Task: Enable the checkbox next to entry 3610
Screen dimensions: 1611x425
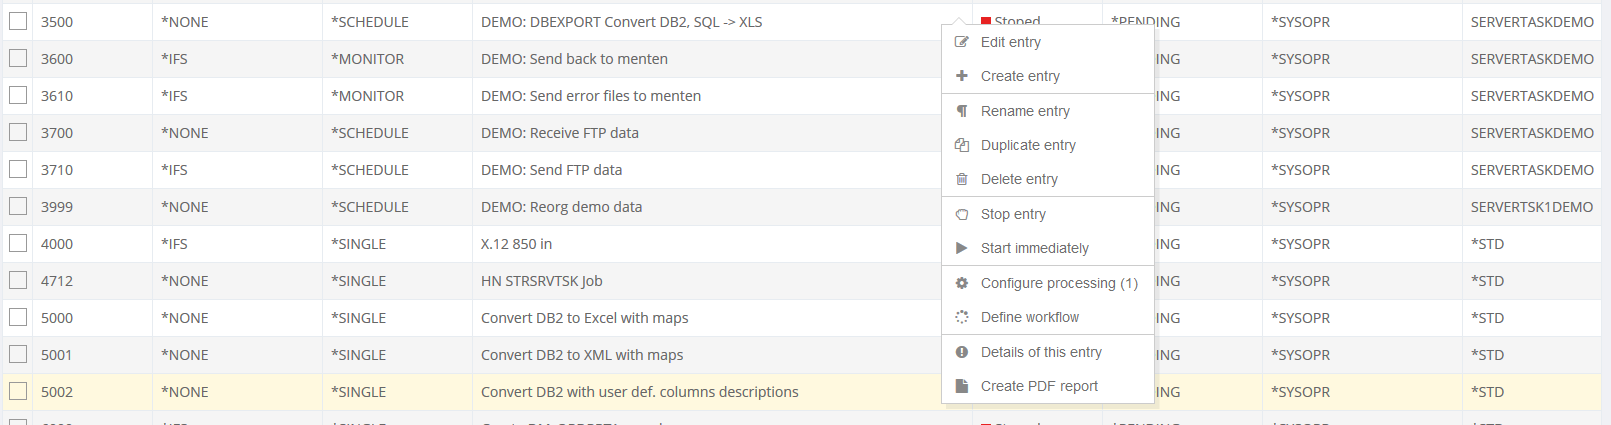Action: point(18,95)
